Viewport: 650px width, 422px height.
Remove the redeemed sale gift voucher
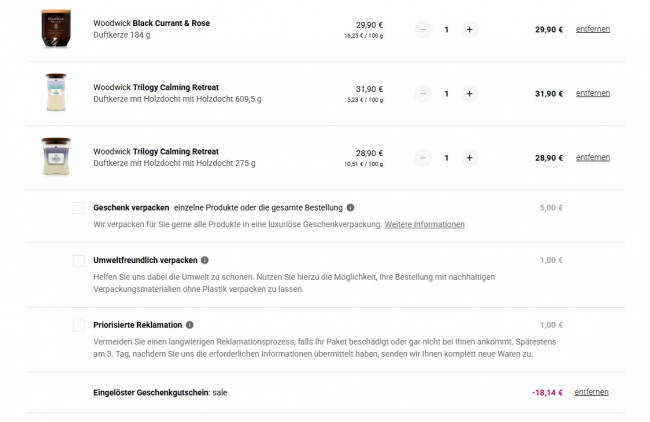592,392
